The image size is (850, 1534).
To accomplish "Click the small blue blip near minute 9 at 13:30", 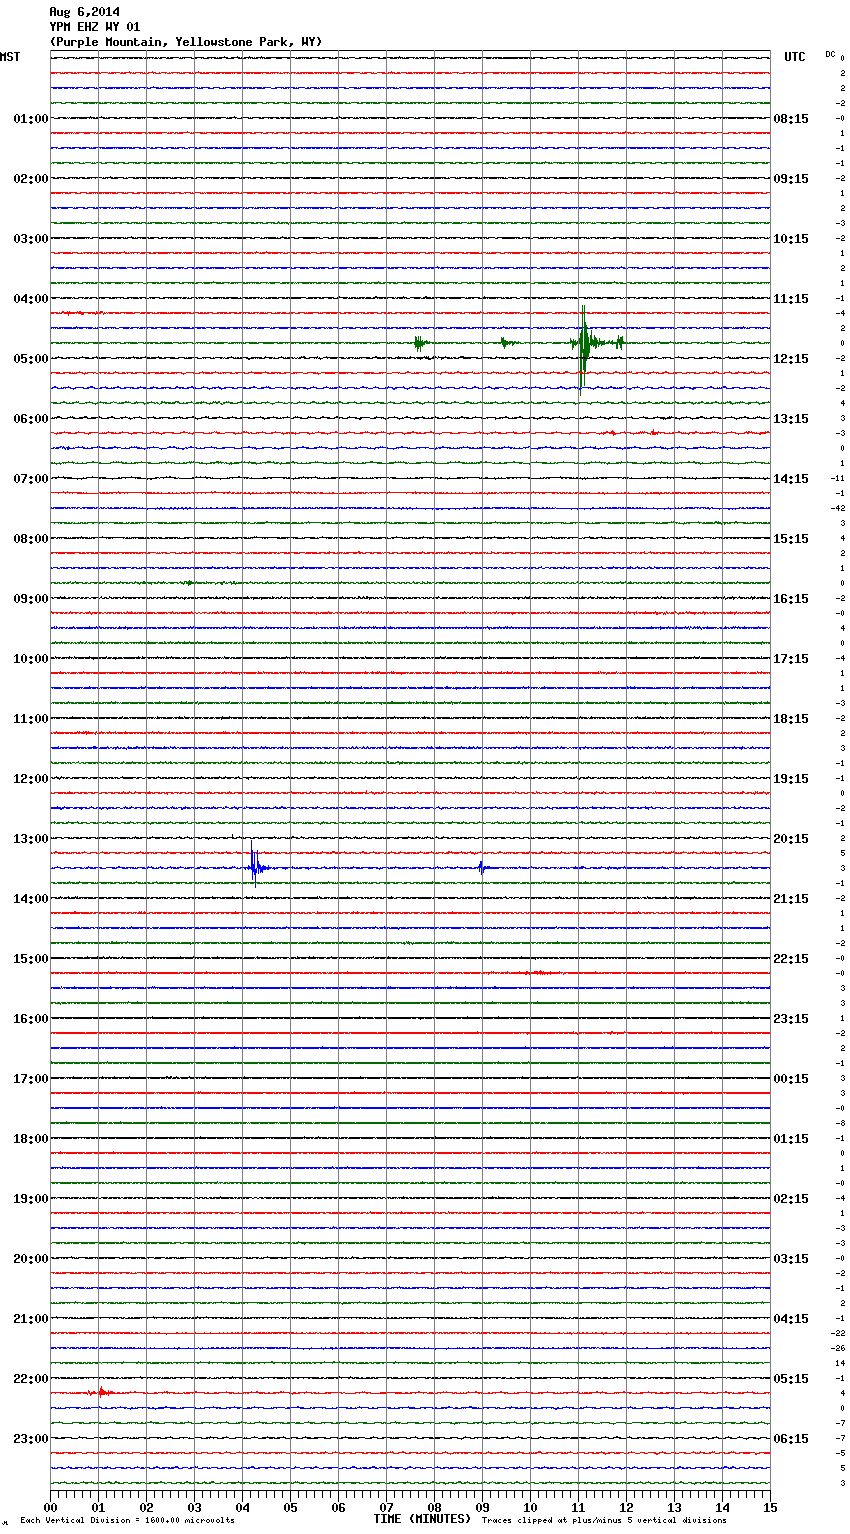I will click(482, 868).
